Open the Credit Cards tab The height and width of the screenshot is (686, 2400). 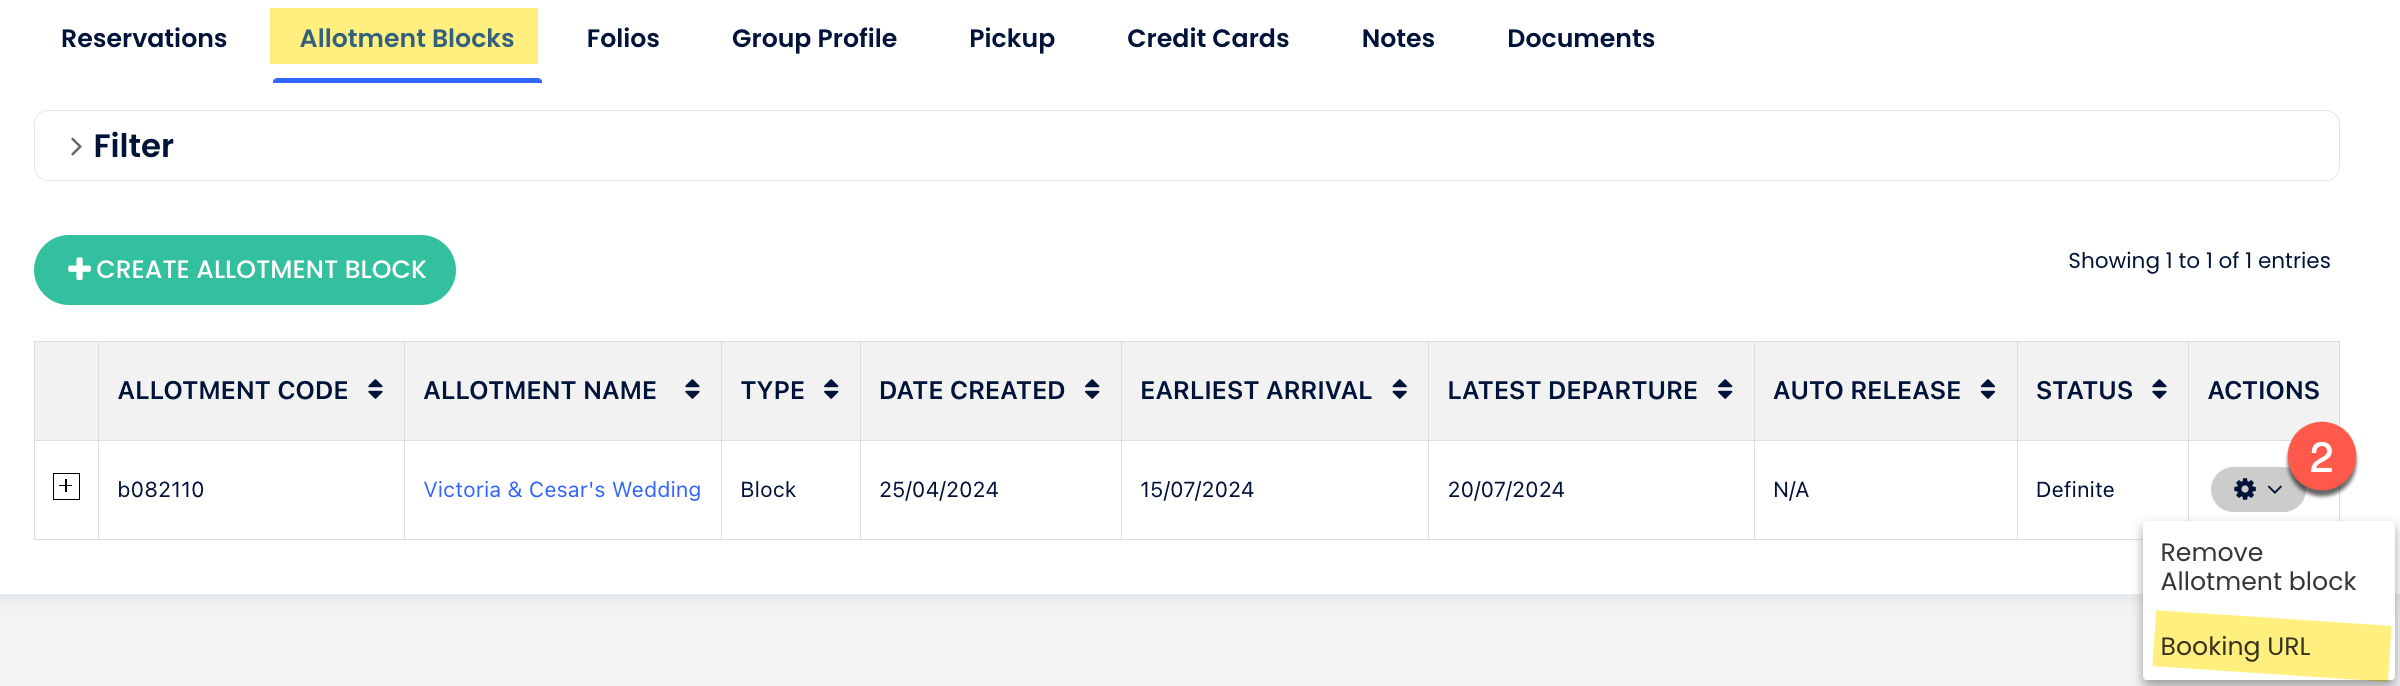coord(1208,38)
